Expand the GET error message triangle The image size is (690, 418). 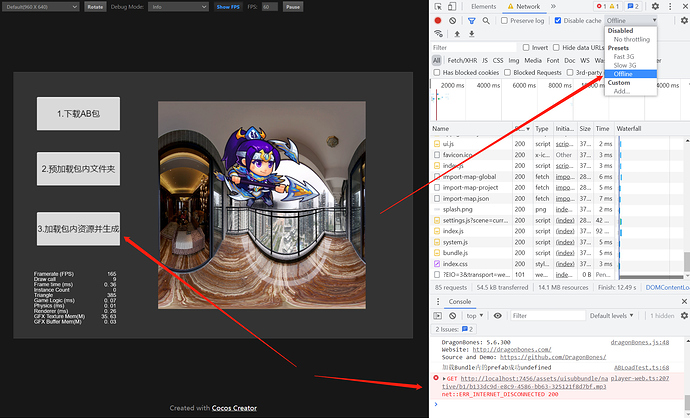[444, 378]
